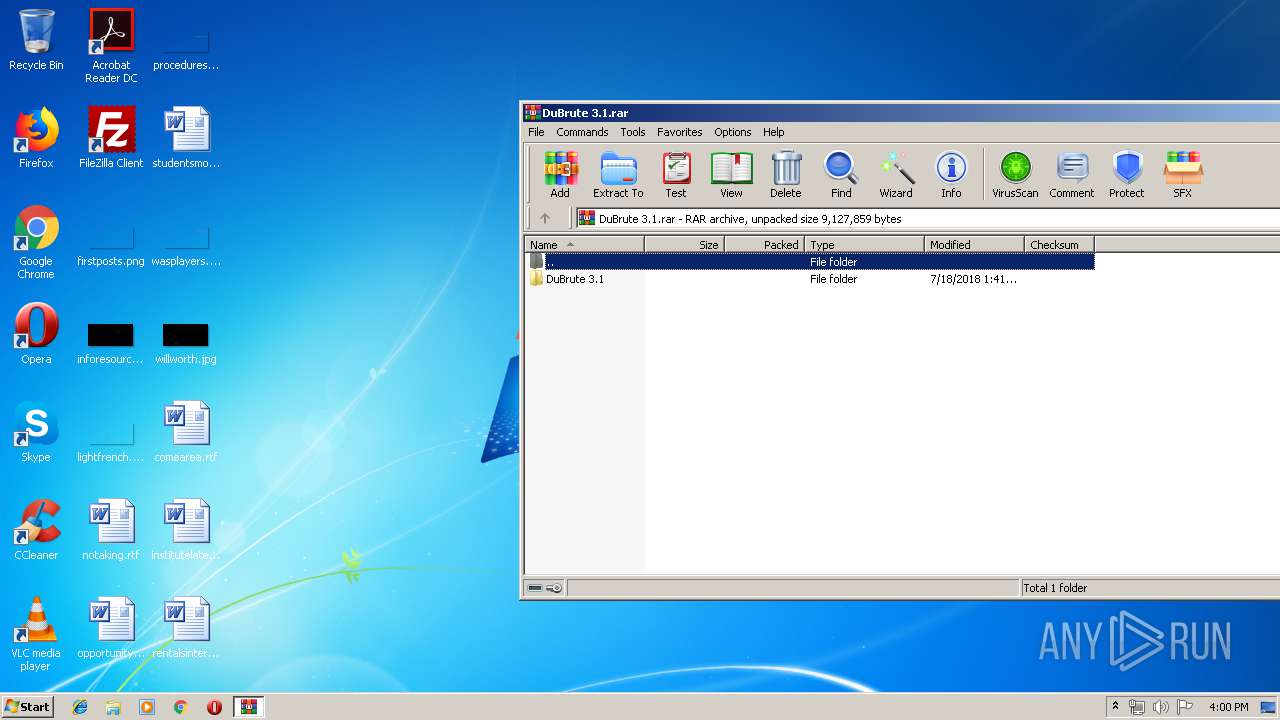Select the Acrobat Reader DC desktop icon
1280x720 pixels.
pos(111,47)
